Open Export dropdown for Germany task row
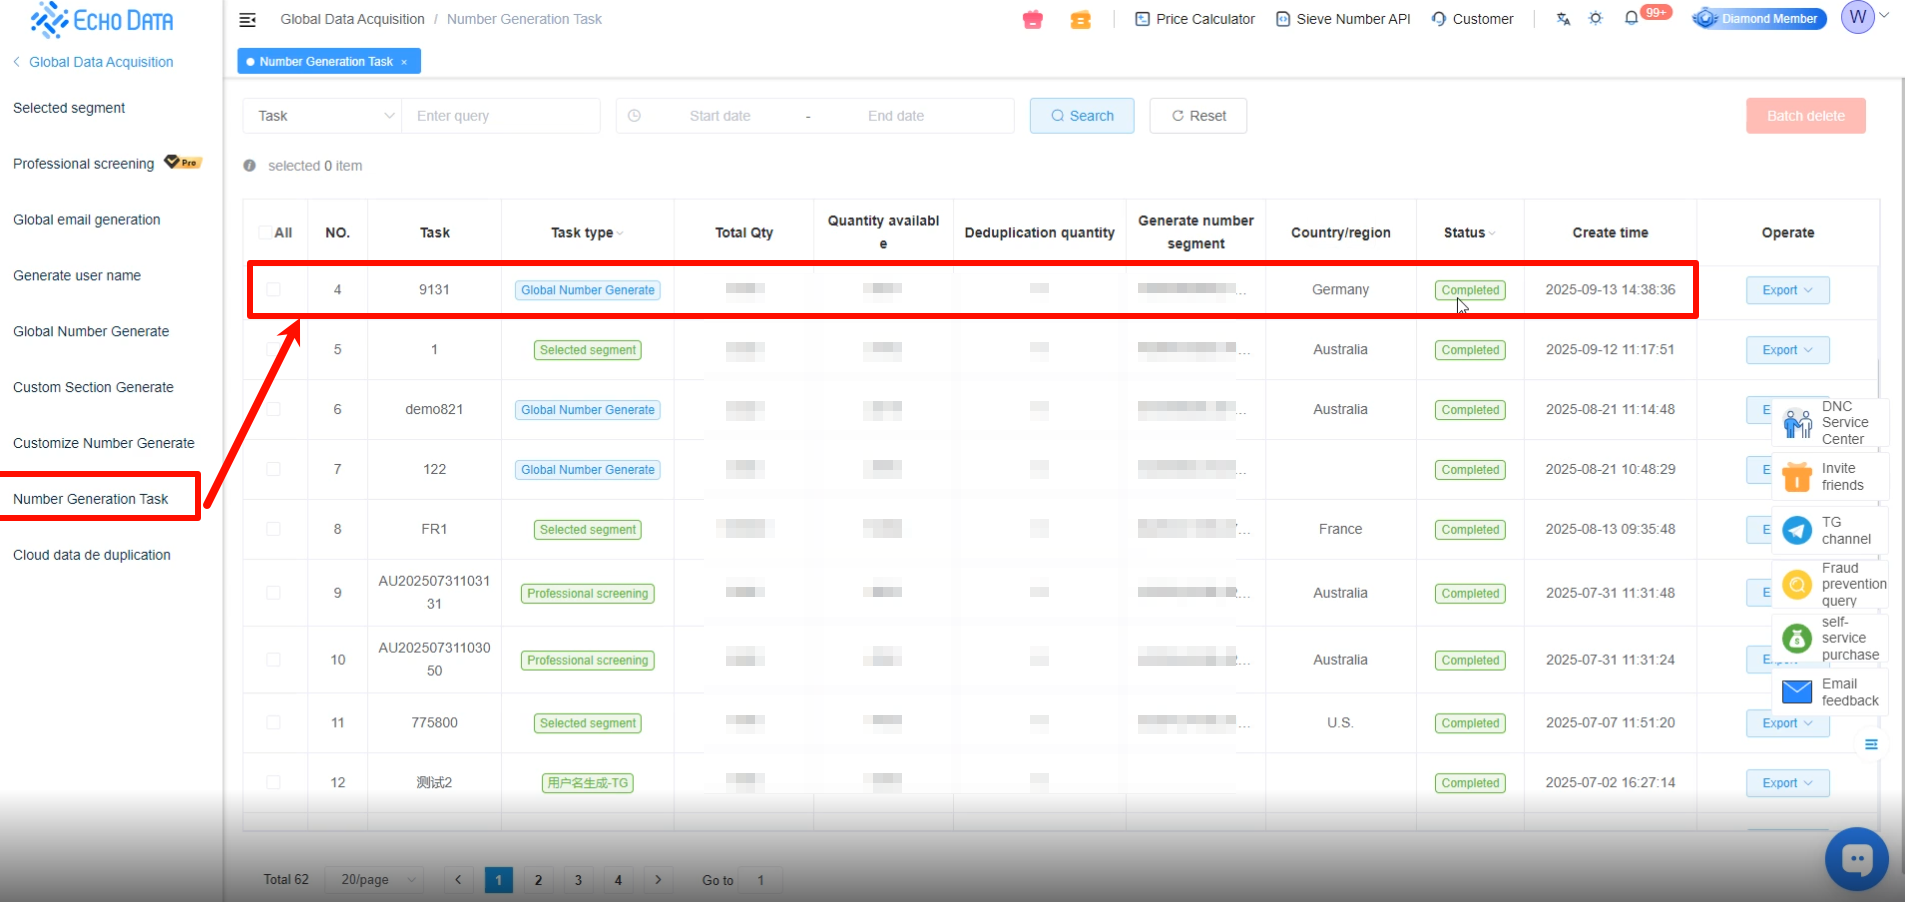The height and width of the screenshot is (902, 1905). tap(1787, 290)
